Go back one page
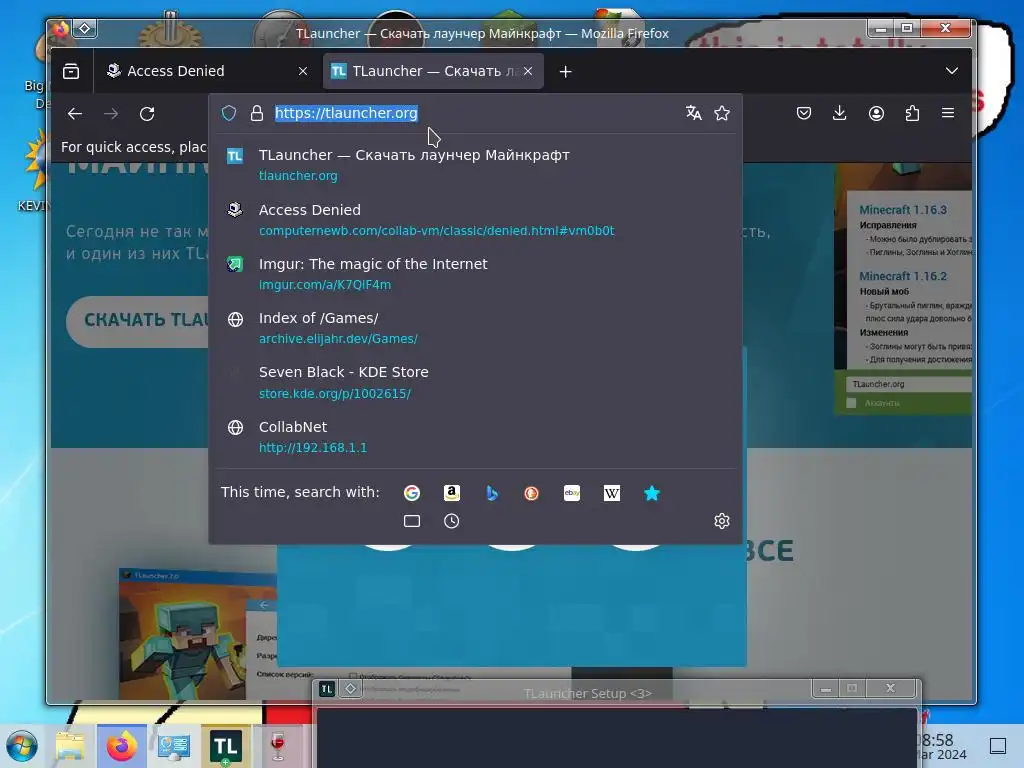The image size is (1024, 768). [74, 114]
